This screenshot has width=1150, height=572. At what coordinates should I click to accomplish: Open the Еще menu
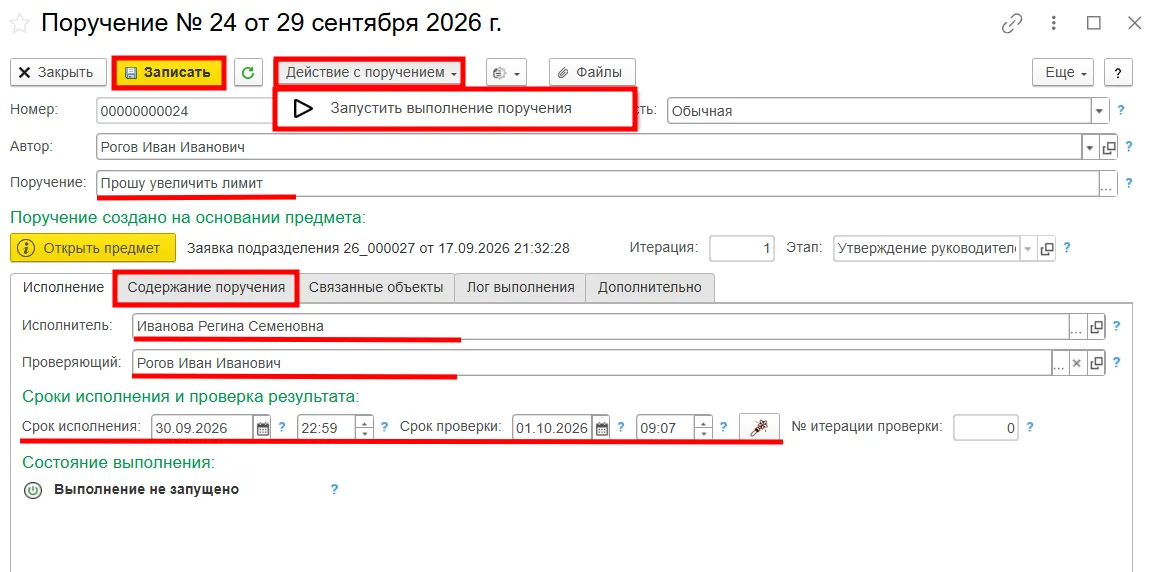tap(1063, 73)
